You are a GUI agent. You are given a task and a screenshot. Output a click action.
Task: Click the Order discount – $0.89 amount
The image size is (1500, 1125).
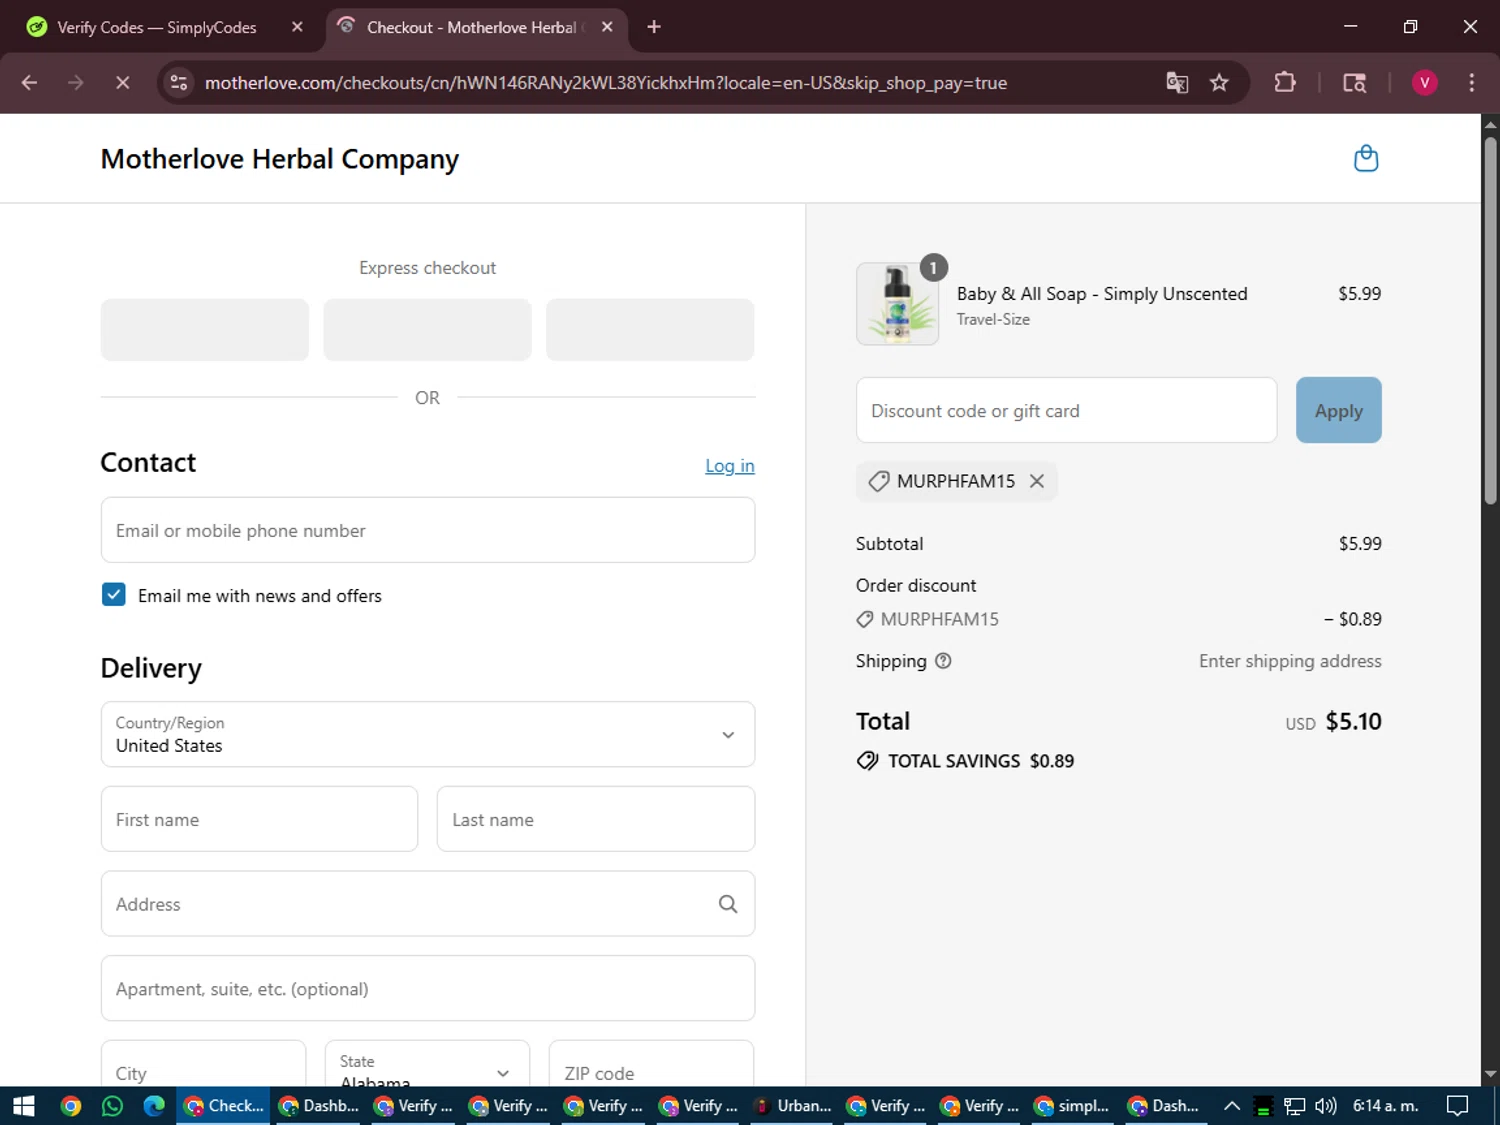1353,619
